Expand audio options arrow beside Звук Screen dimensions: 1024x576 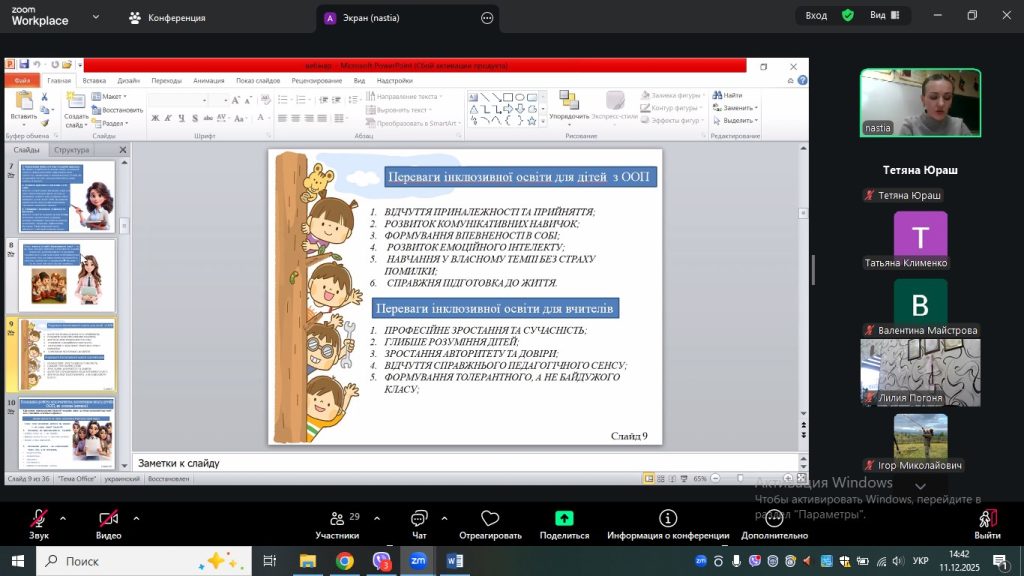[x=63, y=518]
